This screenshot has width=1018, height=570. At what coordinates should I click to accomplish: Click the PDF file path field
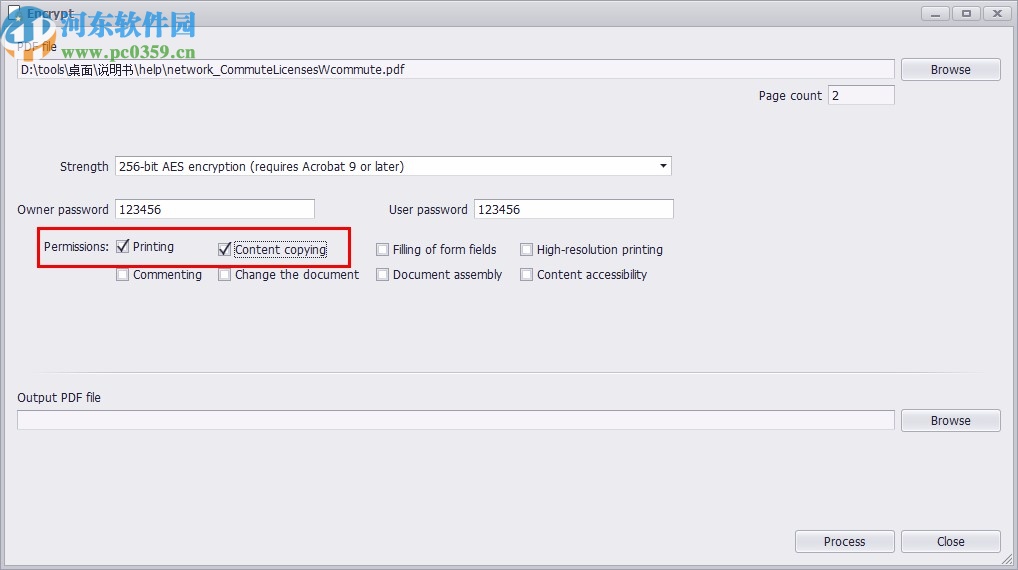click(x=455, y=70)
